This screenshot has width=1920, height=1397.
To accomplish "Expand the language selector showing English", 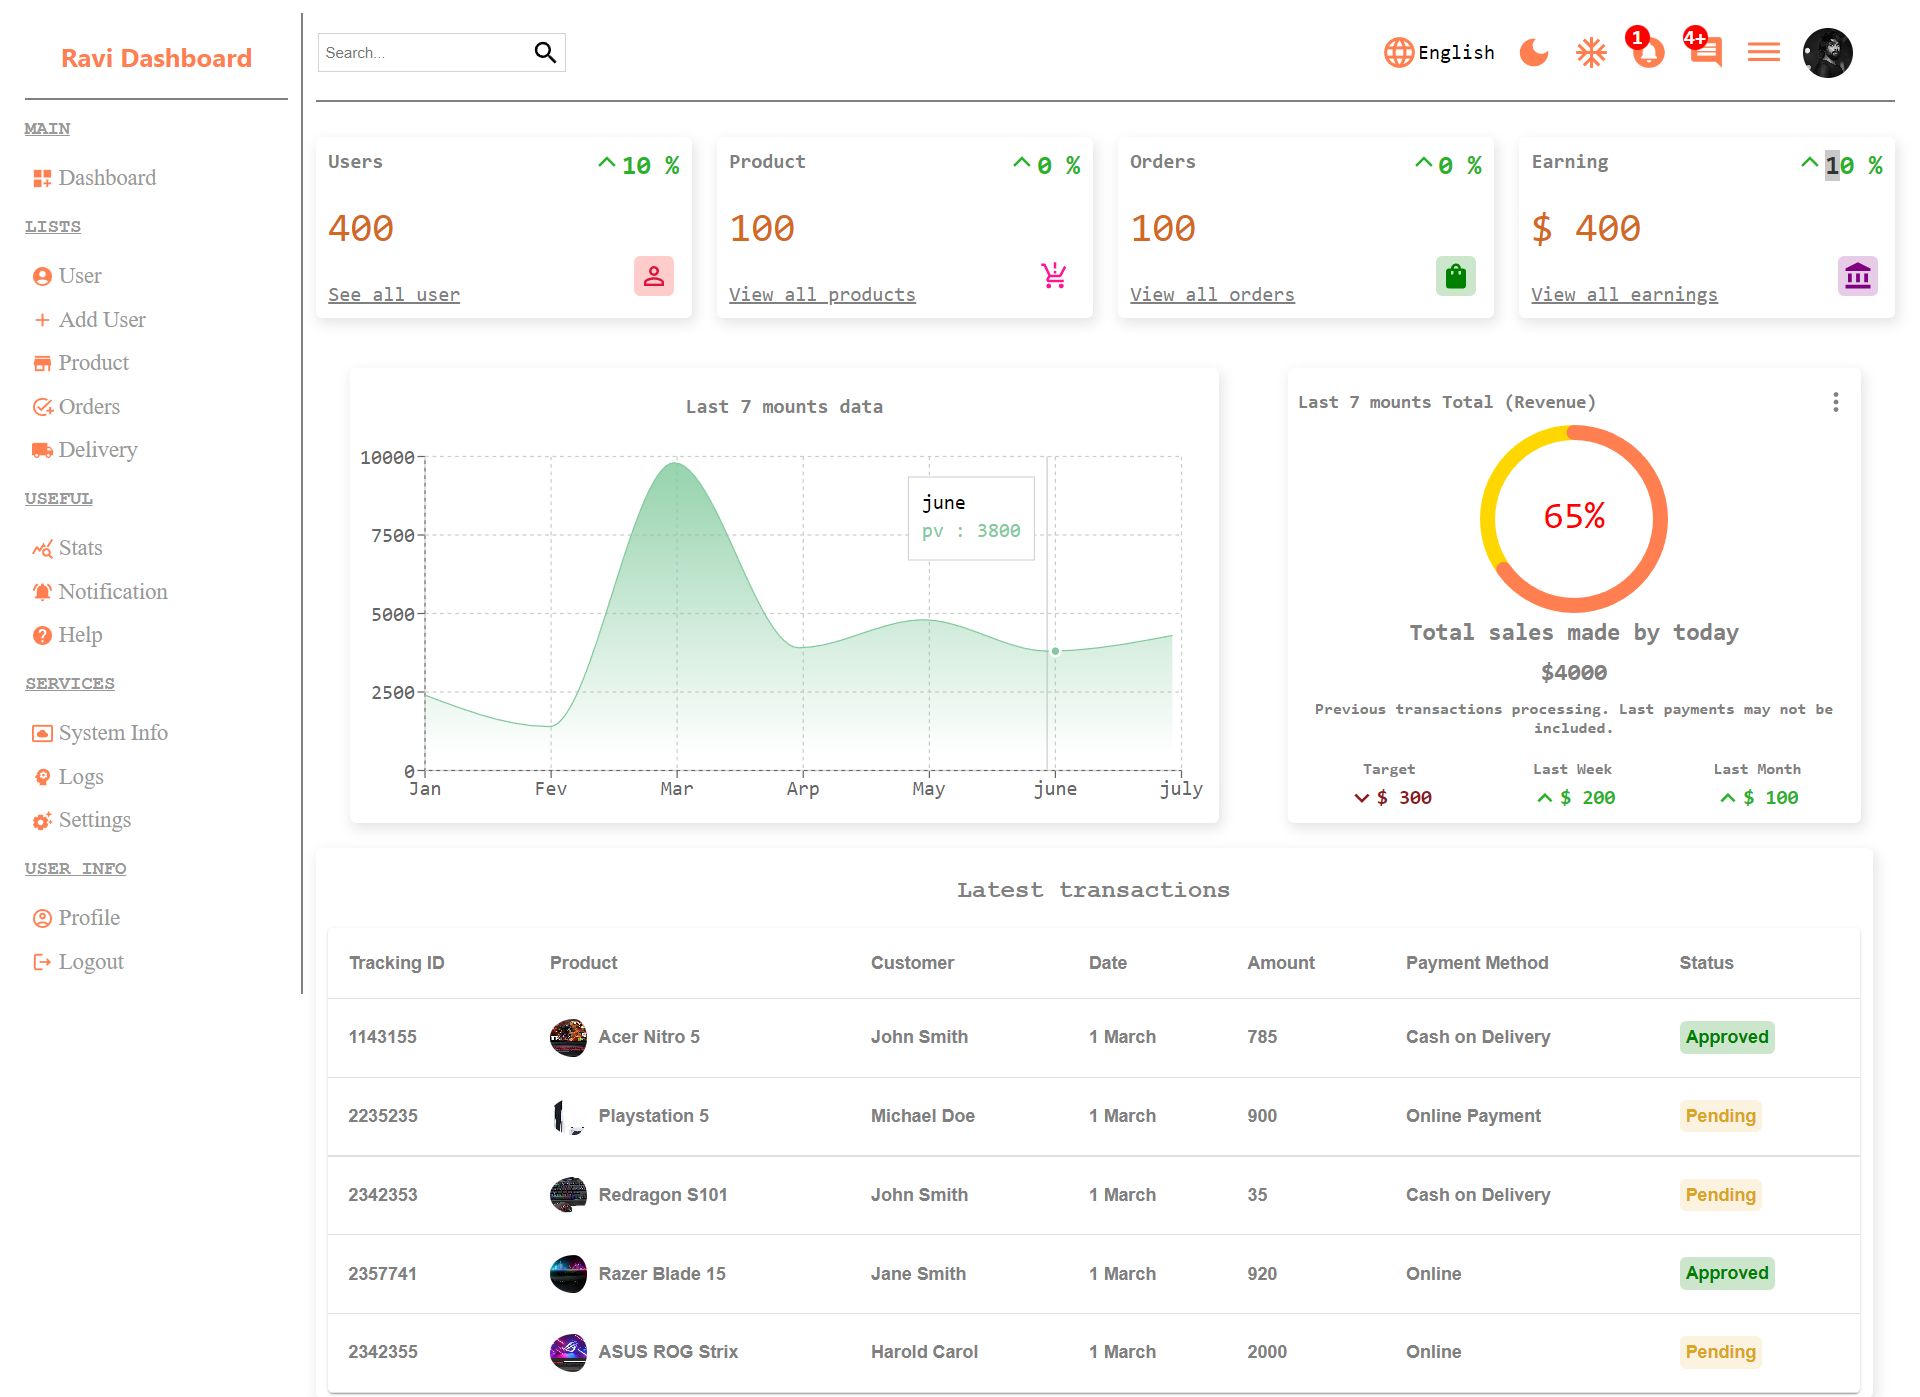I will click(1438, 52).
